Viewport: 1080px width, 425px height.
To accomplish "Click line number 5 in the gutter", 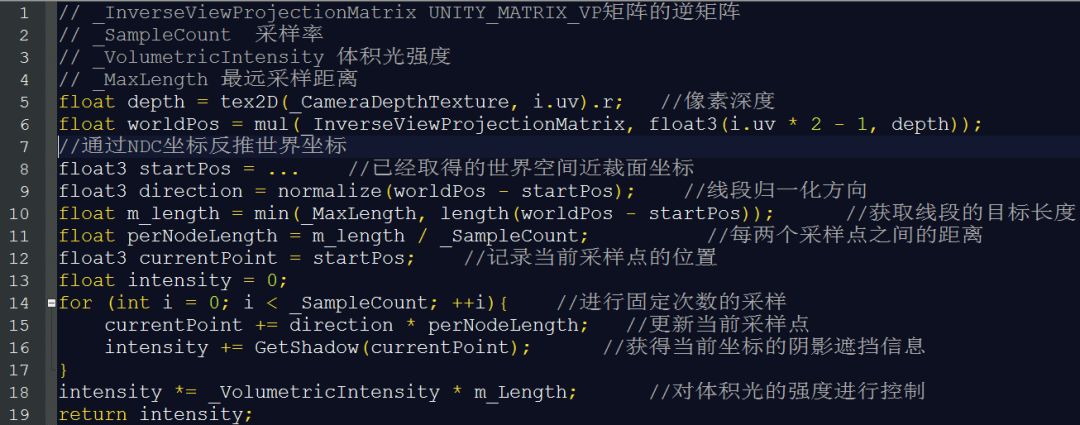I will click(x=24, y=101).
